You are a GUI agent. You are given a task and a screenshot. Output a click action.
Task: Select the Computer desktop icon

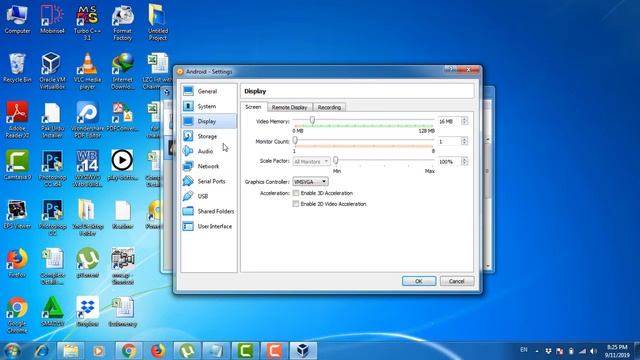[17, 20]
